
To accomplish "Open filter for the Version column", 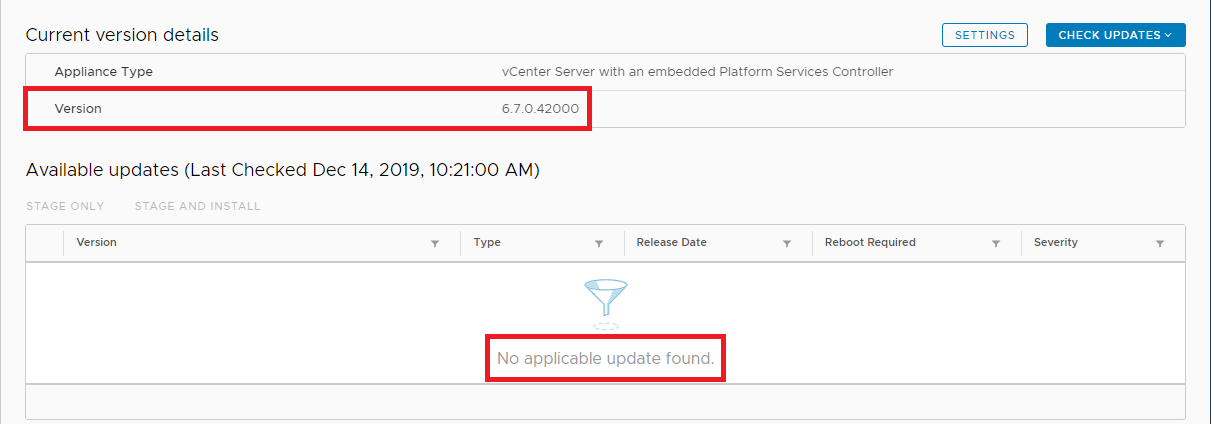I will pos(435,243).
